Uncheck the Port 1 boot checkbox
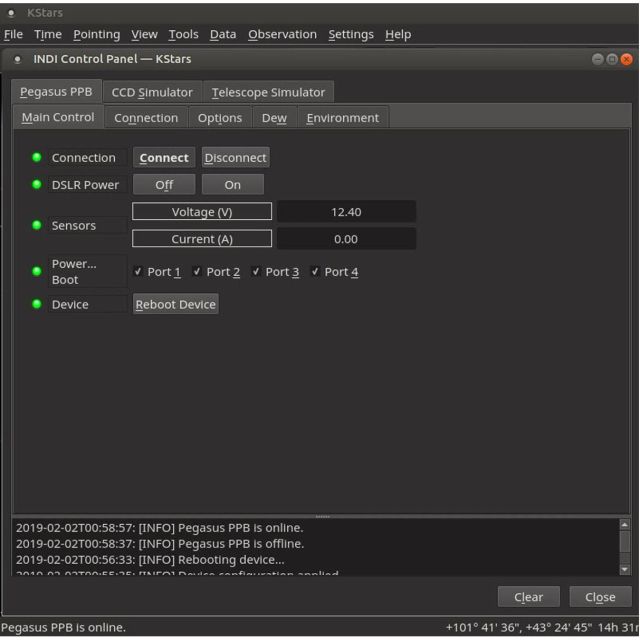The image size is (640, 640). [138, 271]
